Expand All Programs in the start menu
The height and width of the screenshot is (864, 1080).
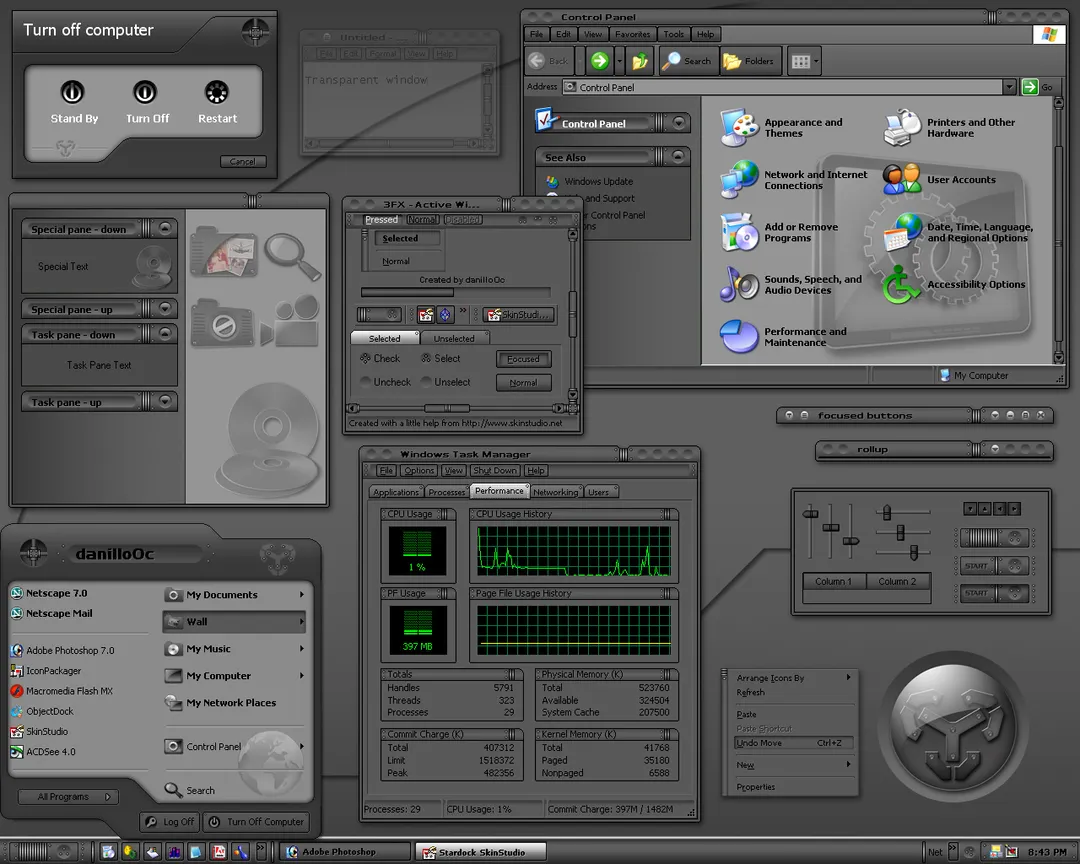point(68,796)
